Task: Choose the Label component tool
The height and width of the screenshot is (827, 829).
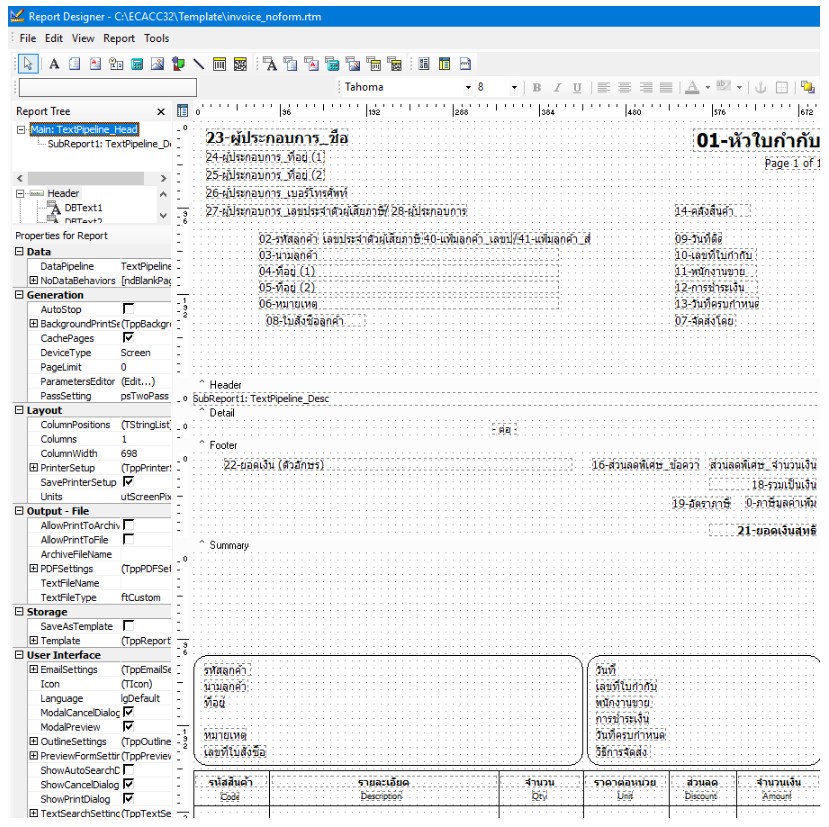Action: tap(54, 64)
